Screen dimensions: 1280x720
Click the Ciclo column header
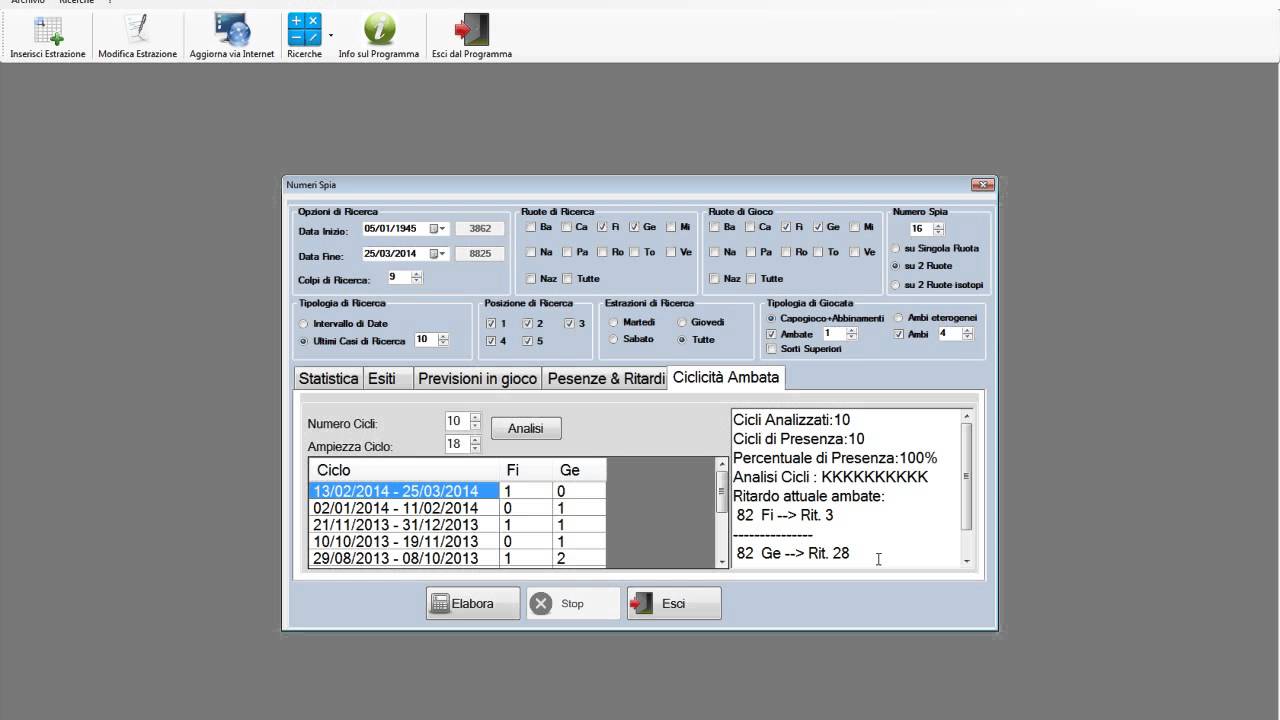pyautogui.click(x=404, y=470)
